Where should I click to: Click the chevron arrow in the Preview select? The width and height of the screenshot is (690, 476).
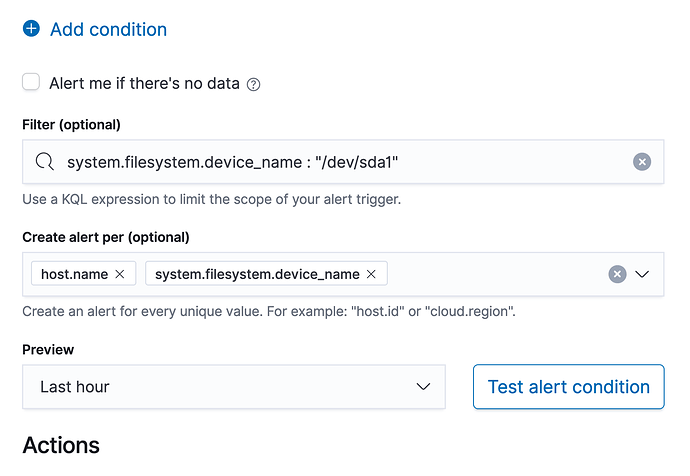click(x=423, y=386)
